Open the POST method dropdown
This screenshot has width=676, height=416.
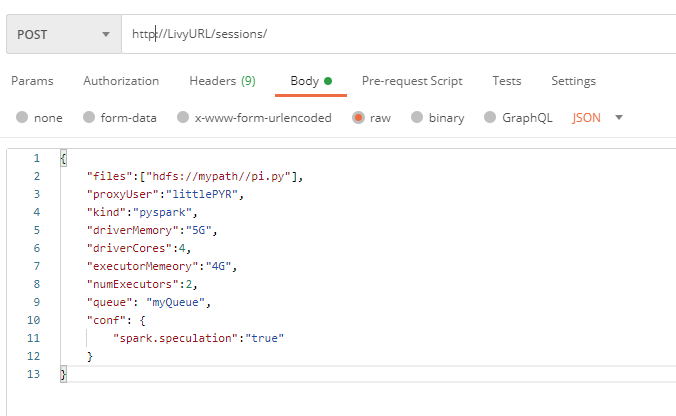click(61, 34)
